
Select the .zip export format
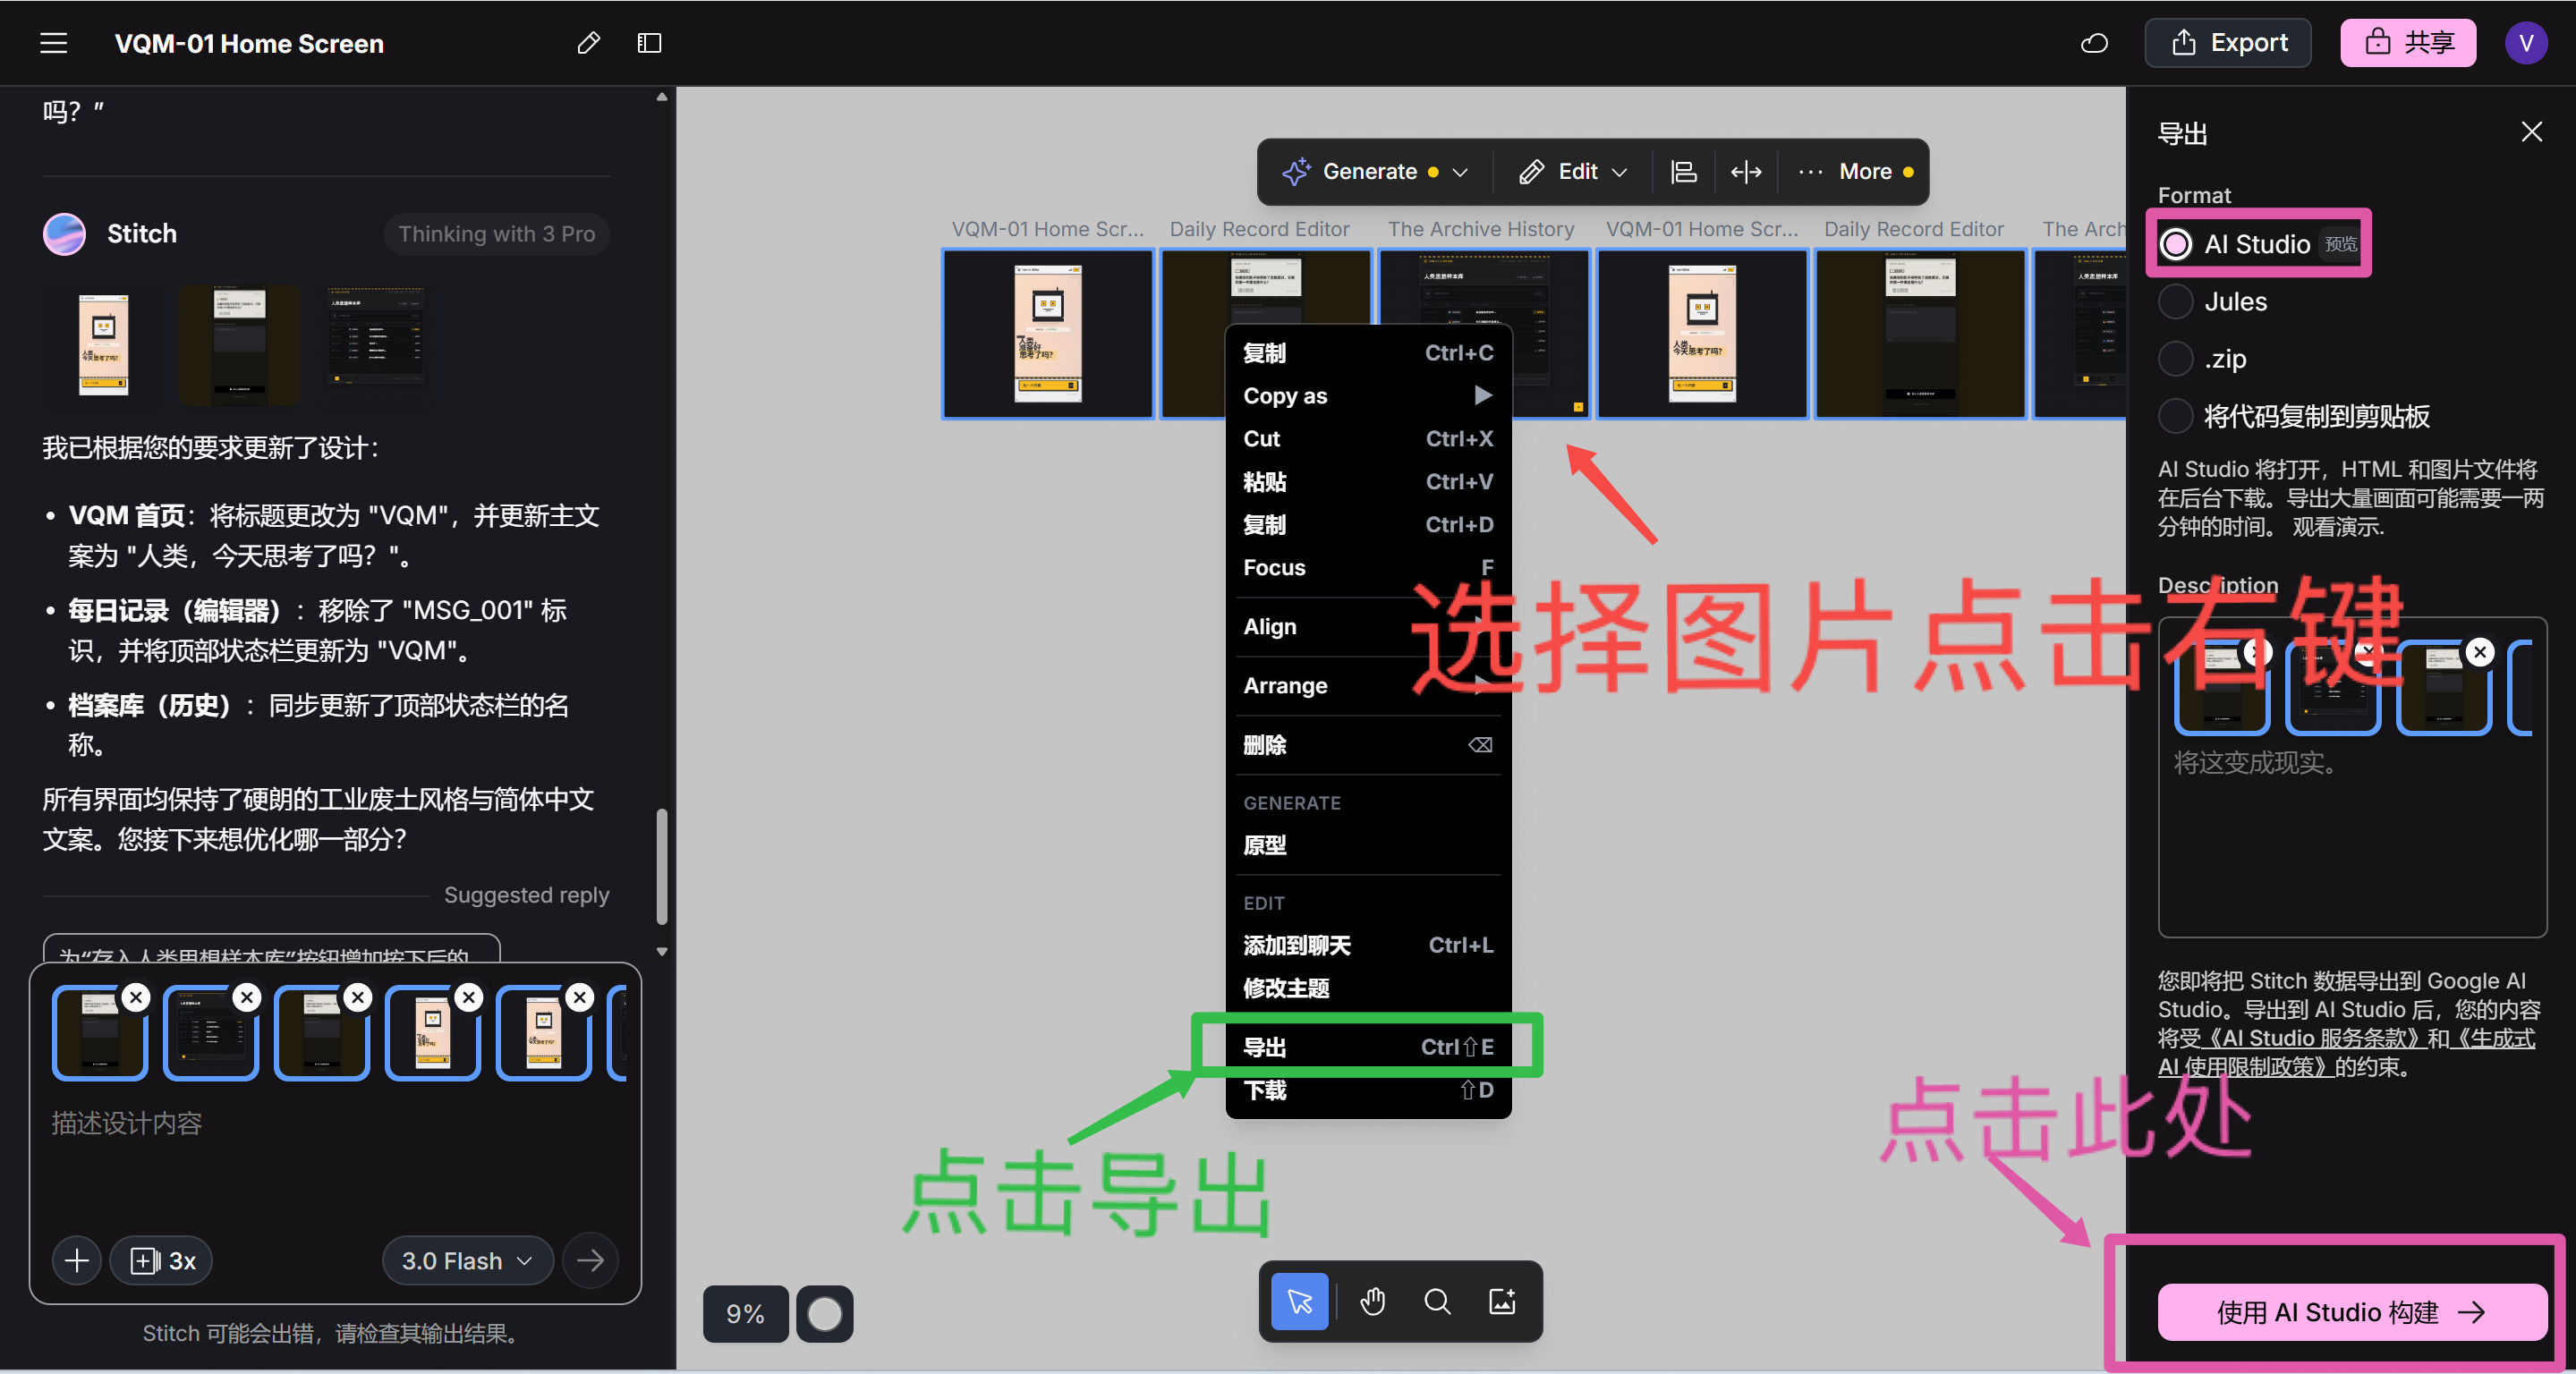coord(2175,359)
